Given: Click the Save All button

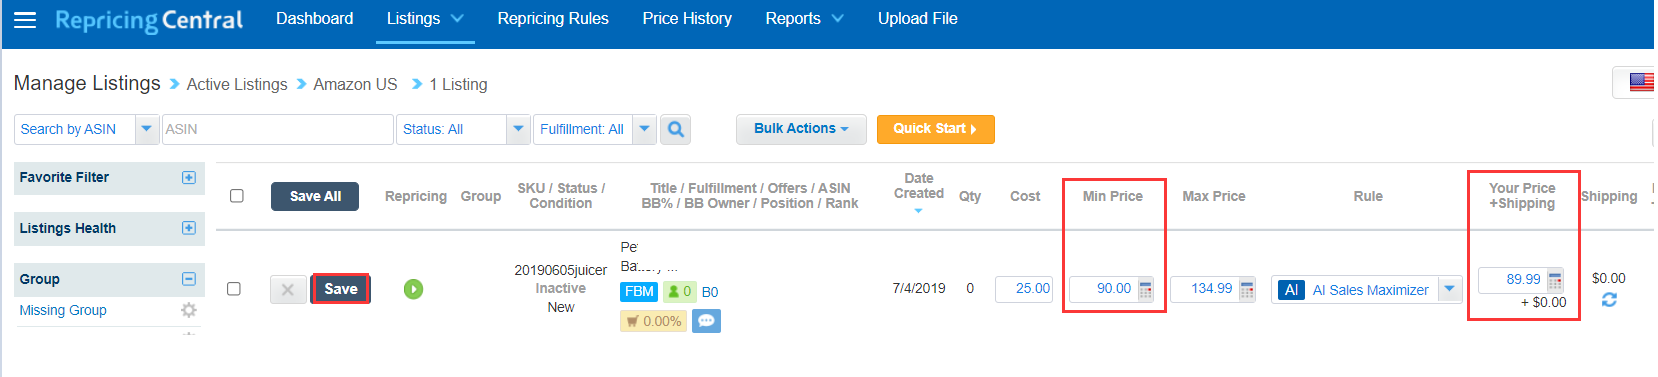Looking at the screenshot, I should click(315, 196).
